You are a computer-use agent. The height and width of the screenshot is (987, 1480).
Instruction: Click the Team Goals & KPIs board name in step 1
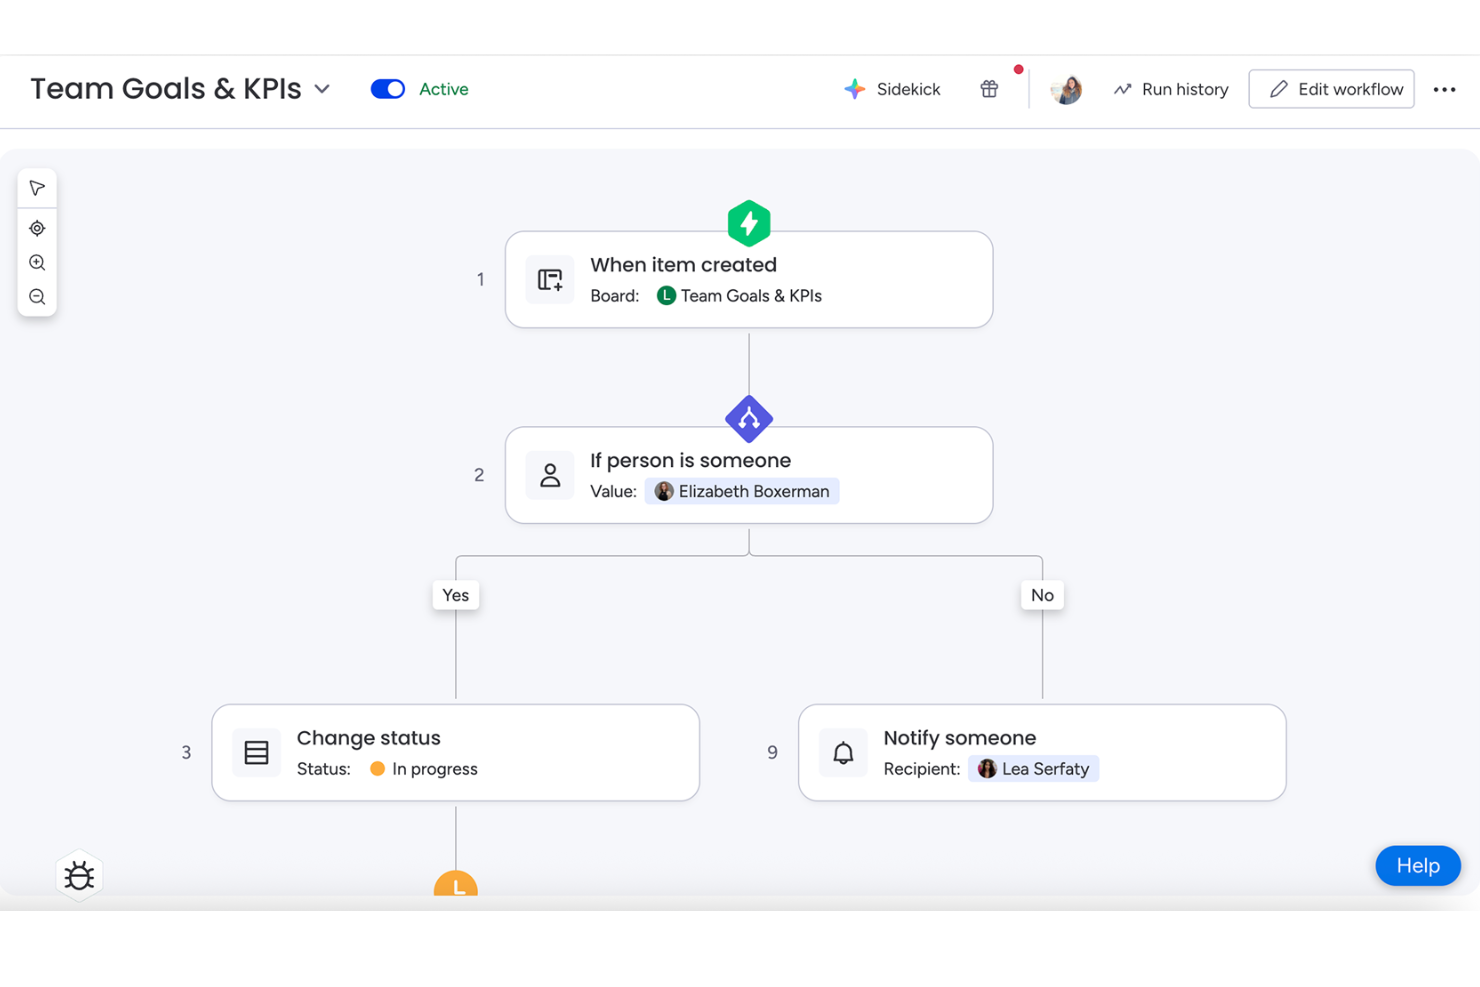coord(751,296)
